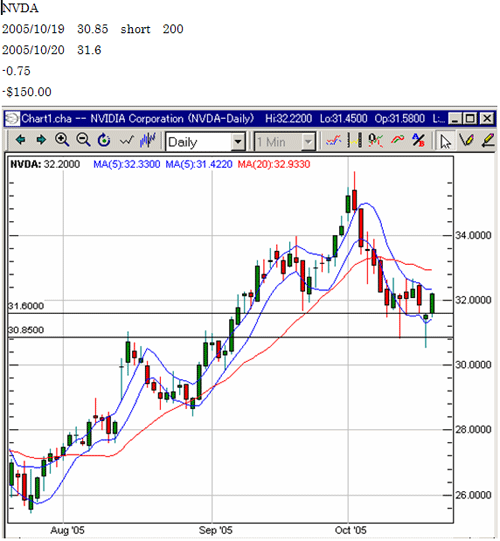Zoom in with the magnifier plus icon

point(62,140)
